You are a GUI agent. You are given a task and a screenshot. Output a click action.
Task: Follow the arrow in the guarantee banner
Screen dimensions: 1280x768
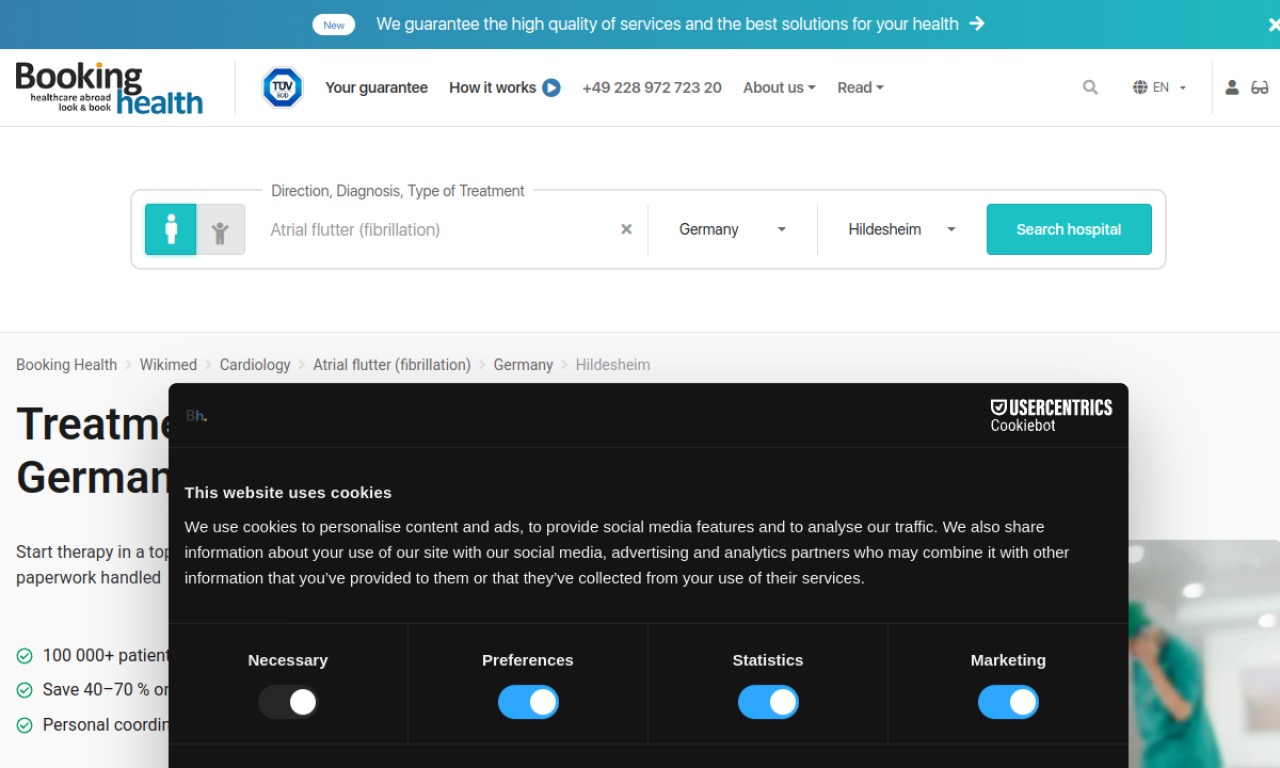977,23
